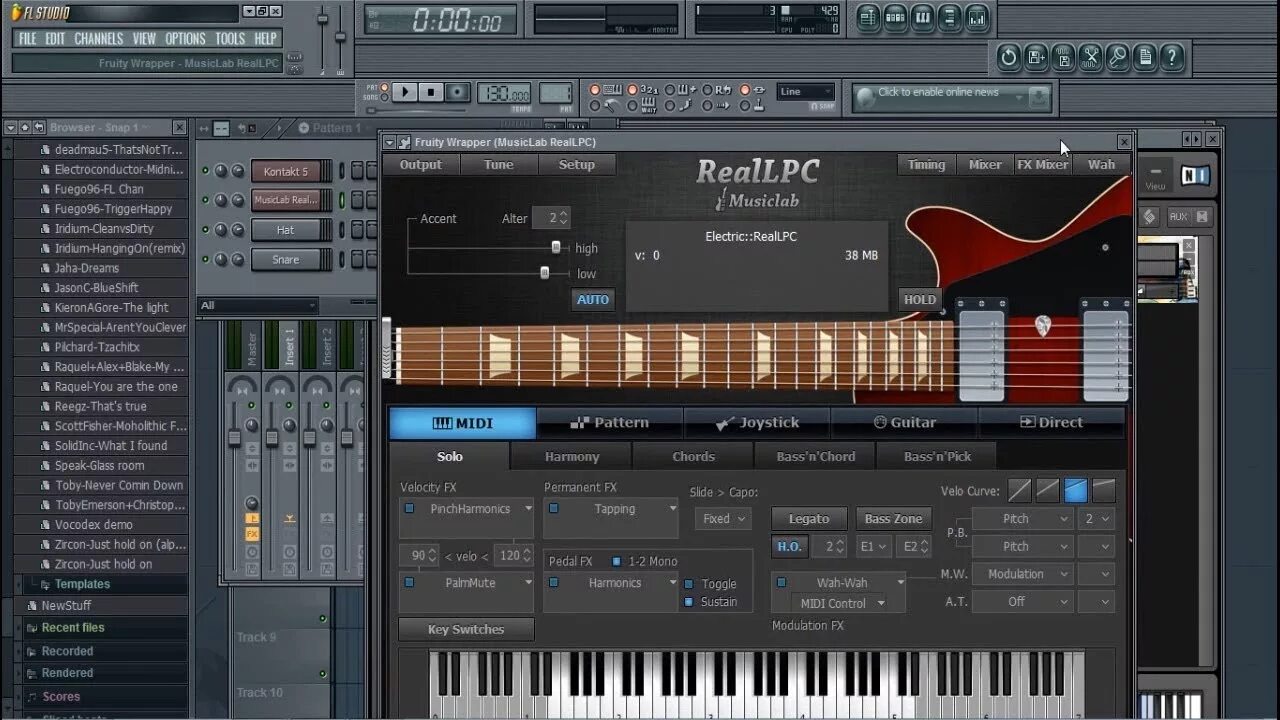
Task: Switch to the Joystick tab
Action: 757,423
